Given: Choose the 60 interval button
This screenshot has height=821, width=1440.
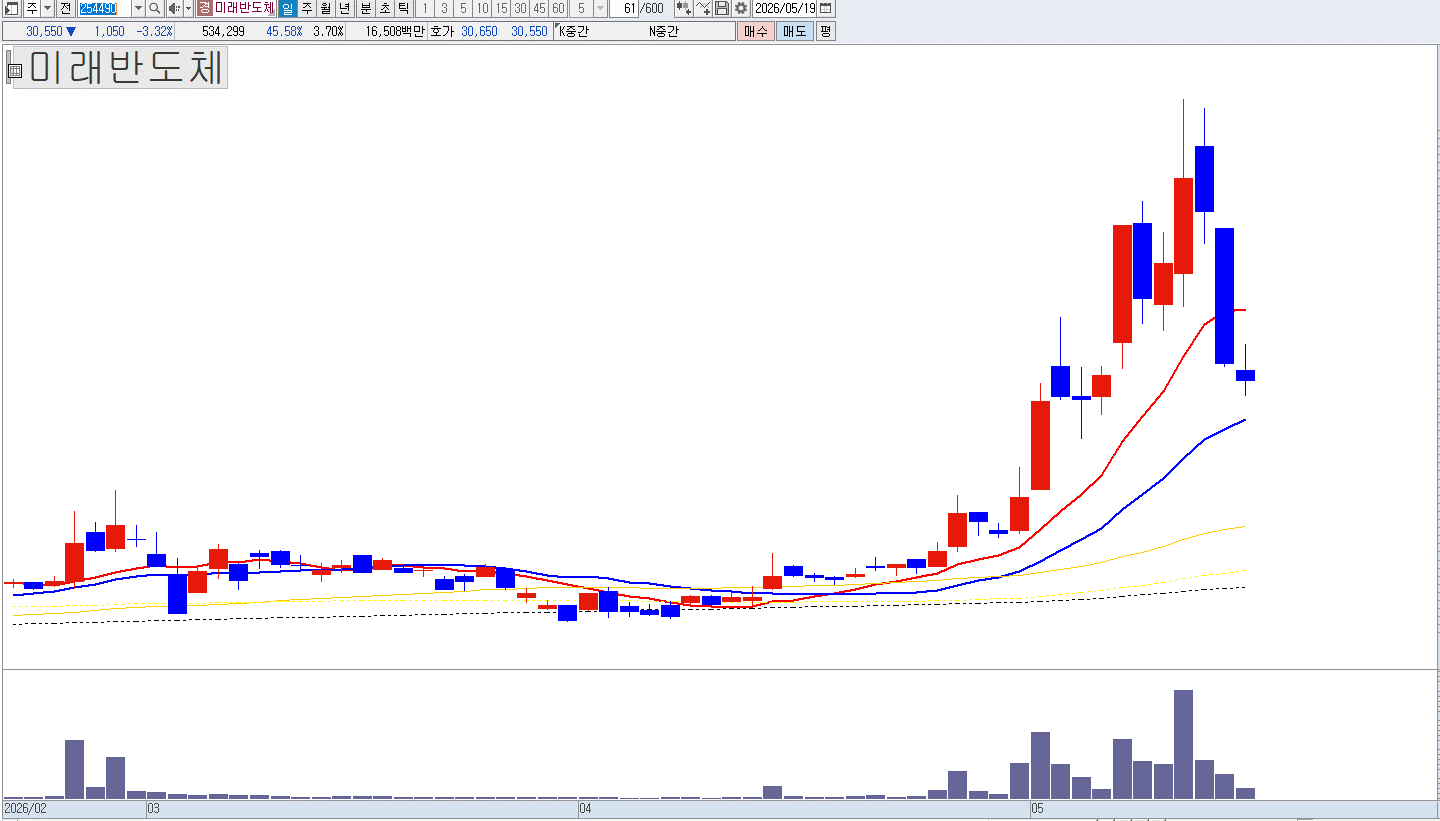Looking at the screenshot, I should click(558, 8).
